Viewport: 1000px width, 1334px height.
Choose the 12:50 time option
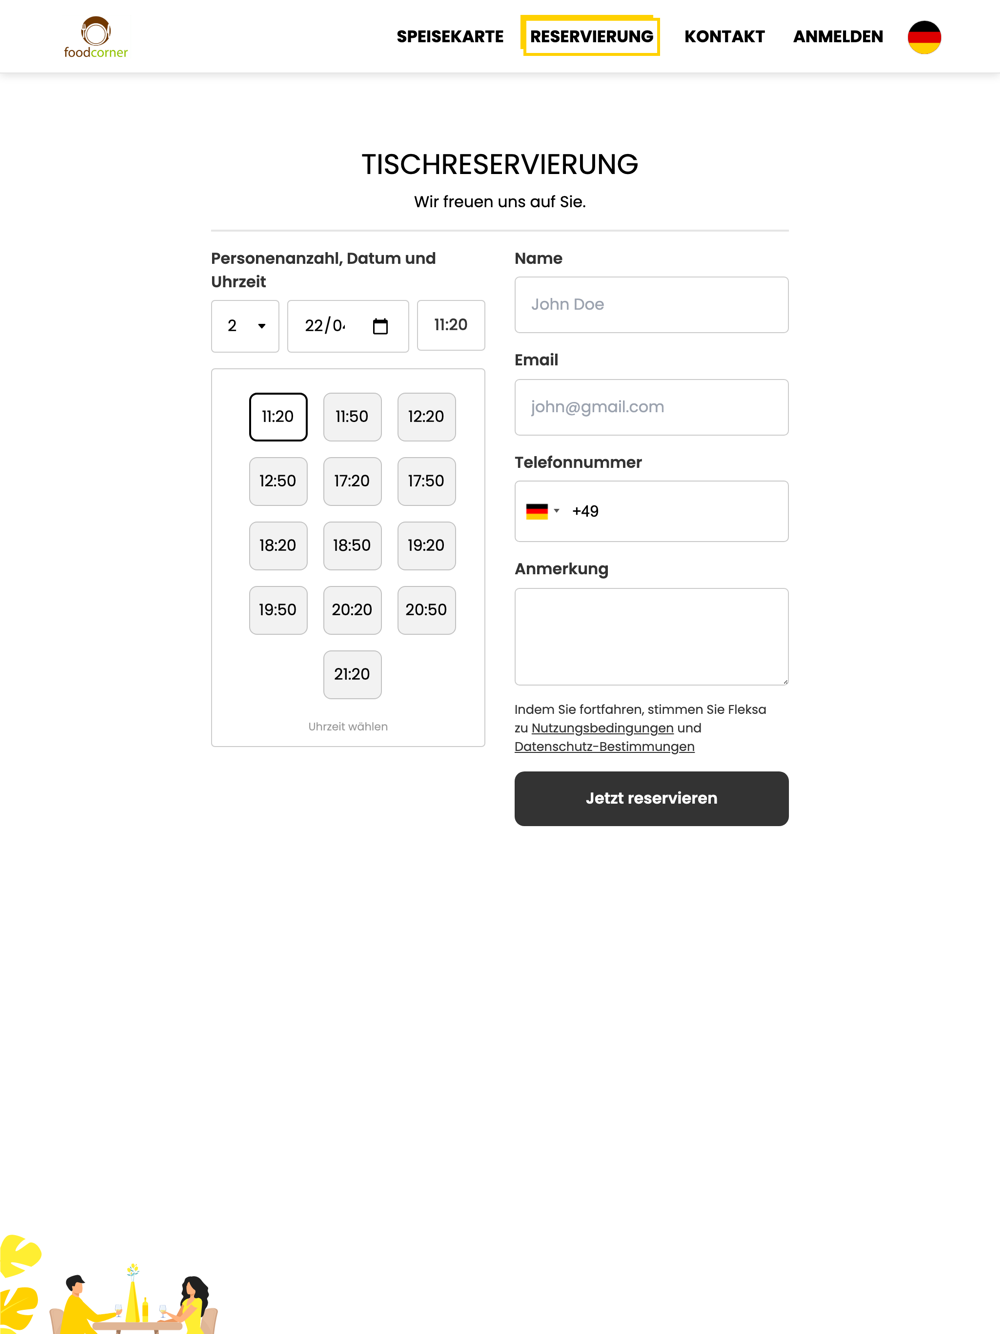tap(278, 481)
